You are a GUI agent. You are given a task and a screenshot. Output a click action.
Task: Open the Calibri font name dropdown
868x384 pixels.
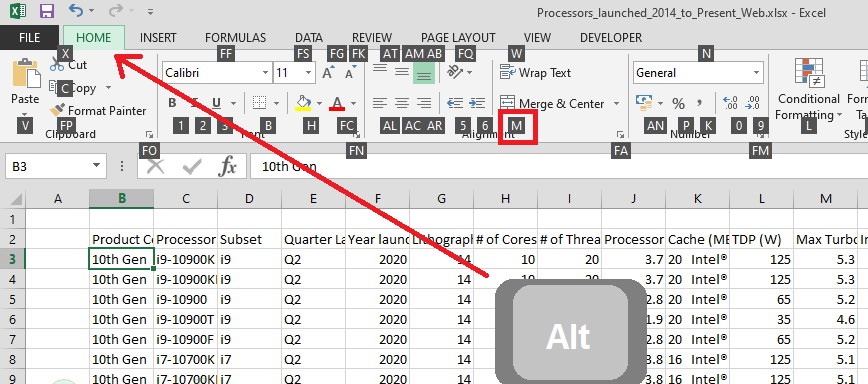pos(266,73)
